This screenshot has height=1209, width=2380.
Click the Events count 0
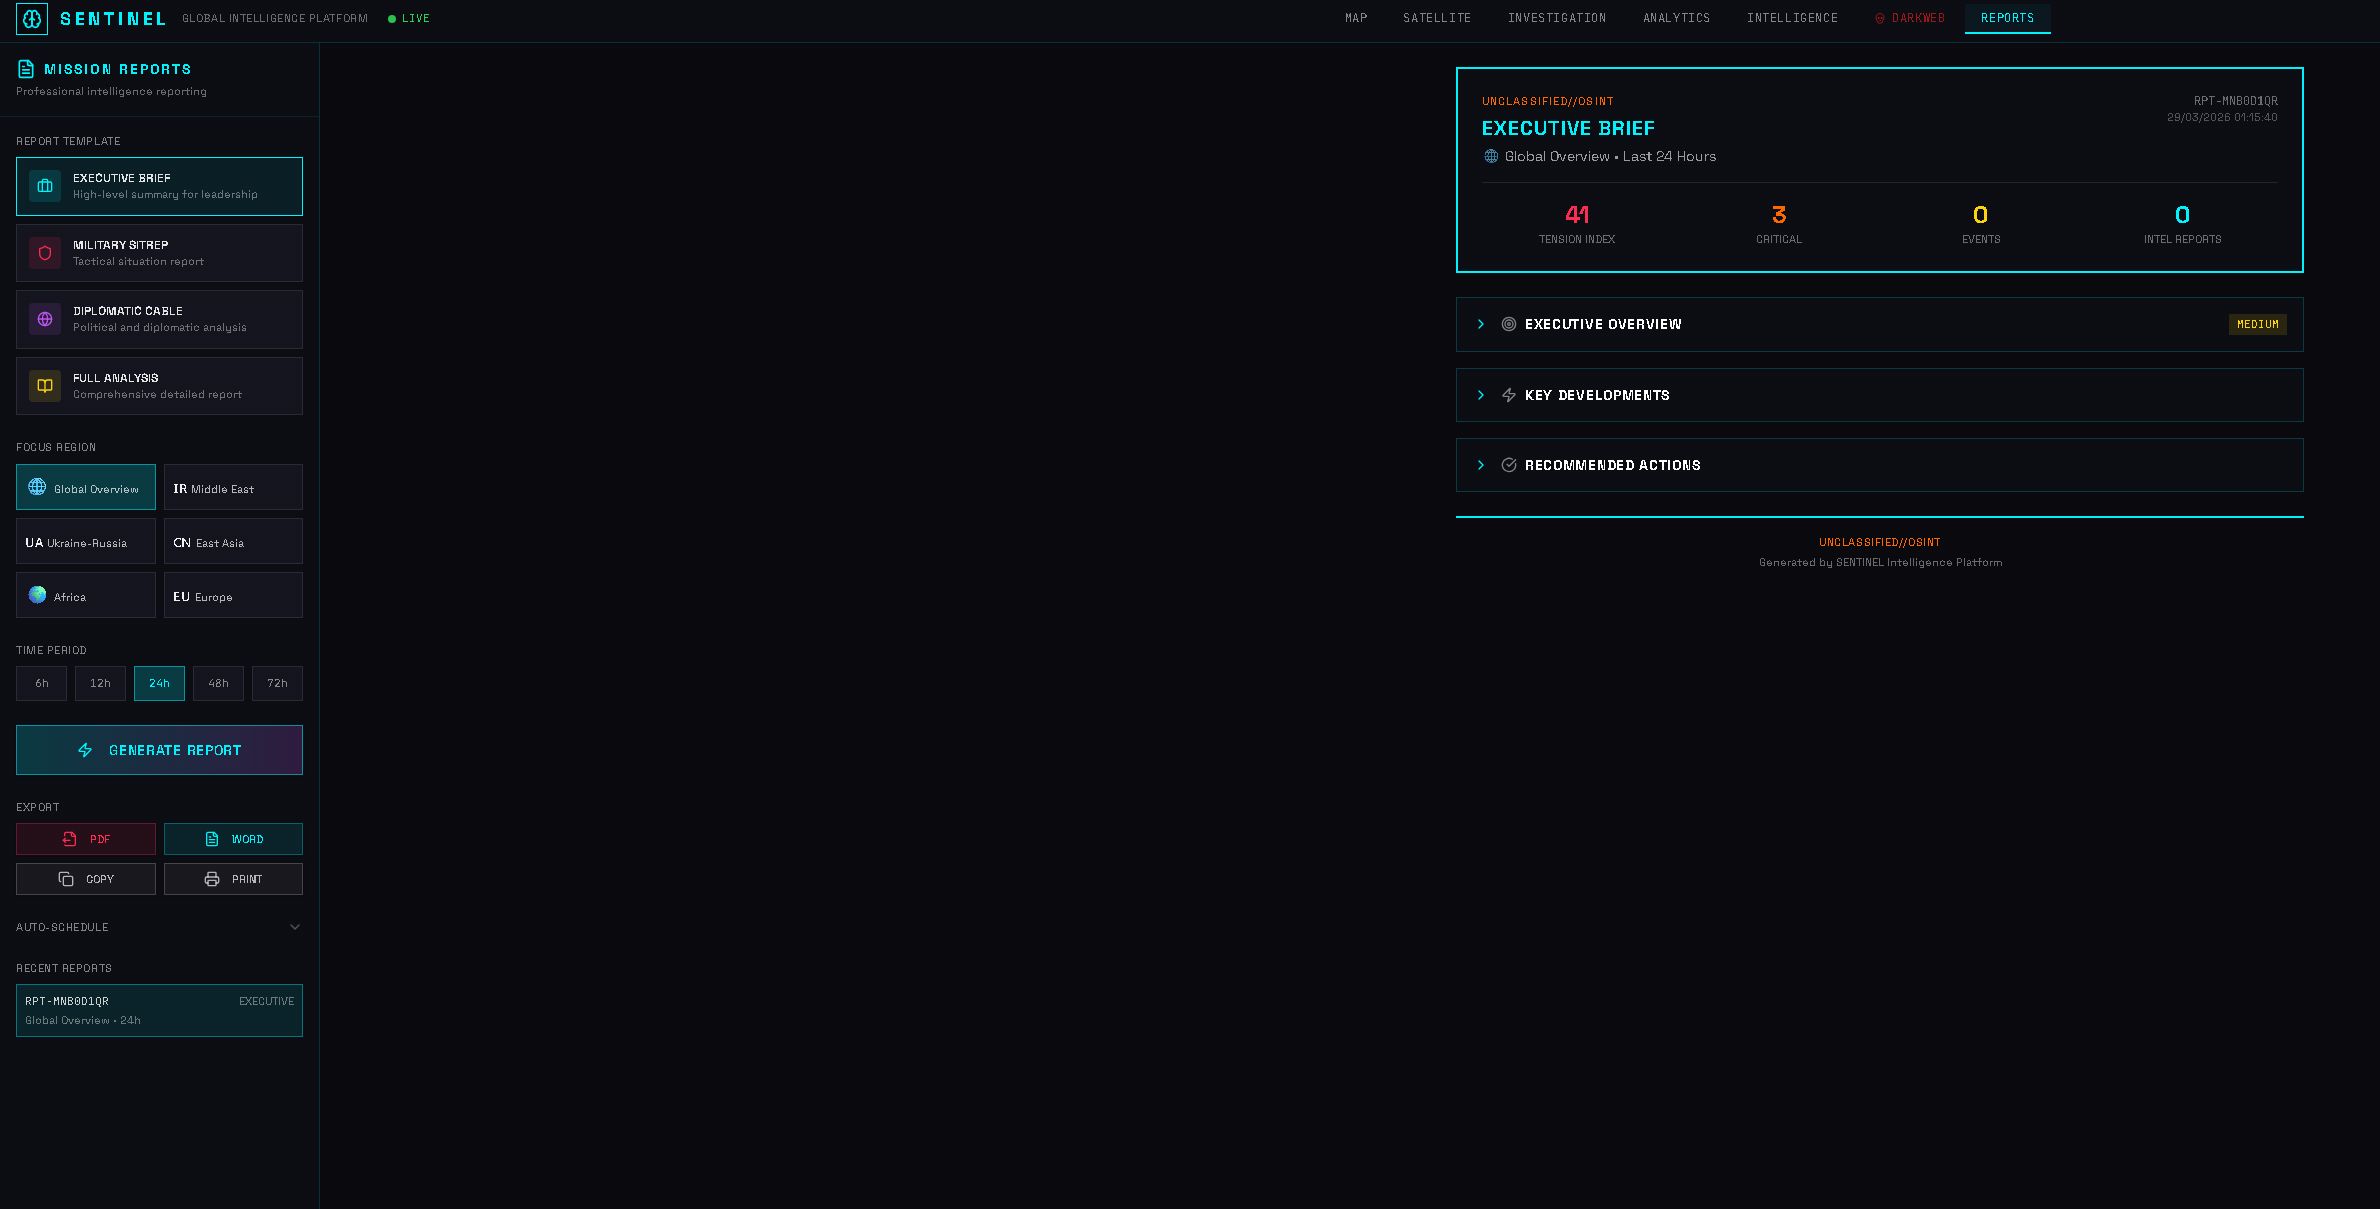[x=1981, y=215]
